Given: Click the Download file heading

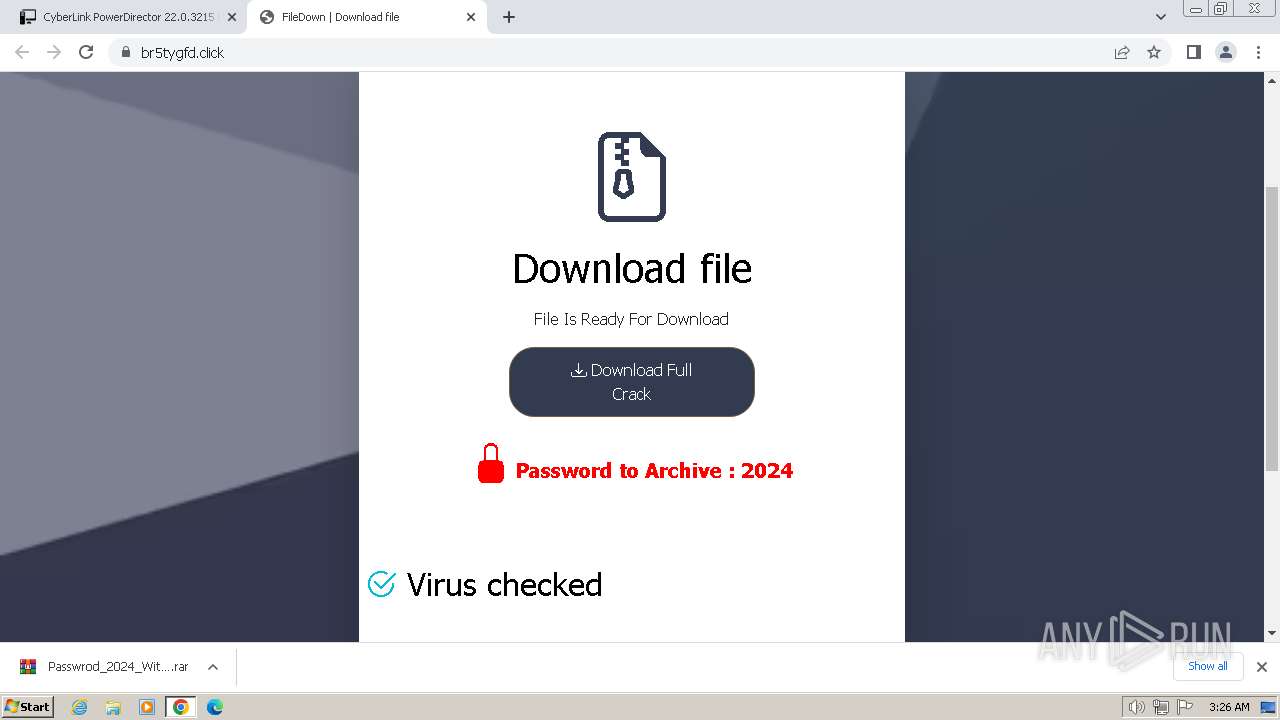Looking at the screenshot, I should pyautogui.click(x=632, y=268).
